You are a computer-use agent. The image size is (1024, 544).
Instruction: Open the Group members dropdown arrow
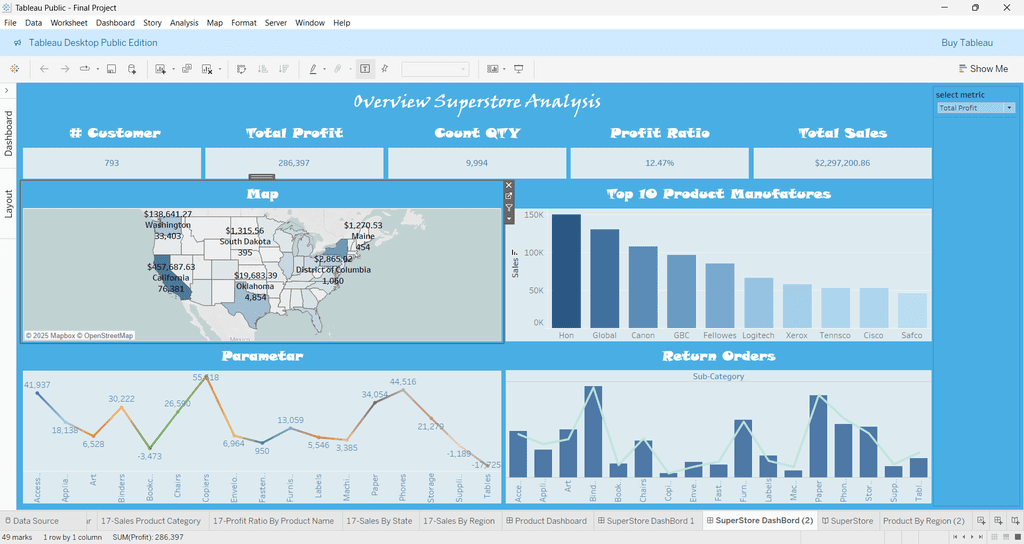[x=350, y=69]
